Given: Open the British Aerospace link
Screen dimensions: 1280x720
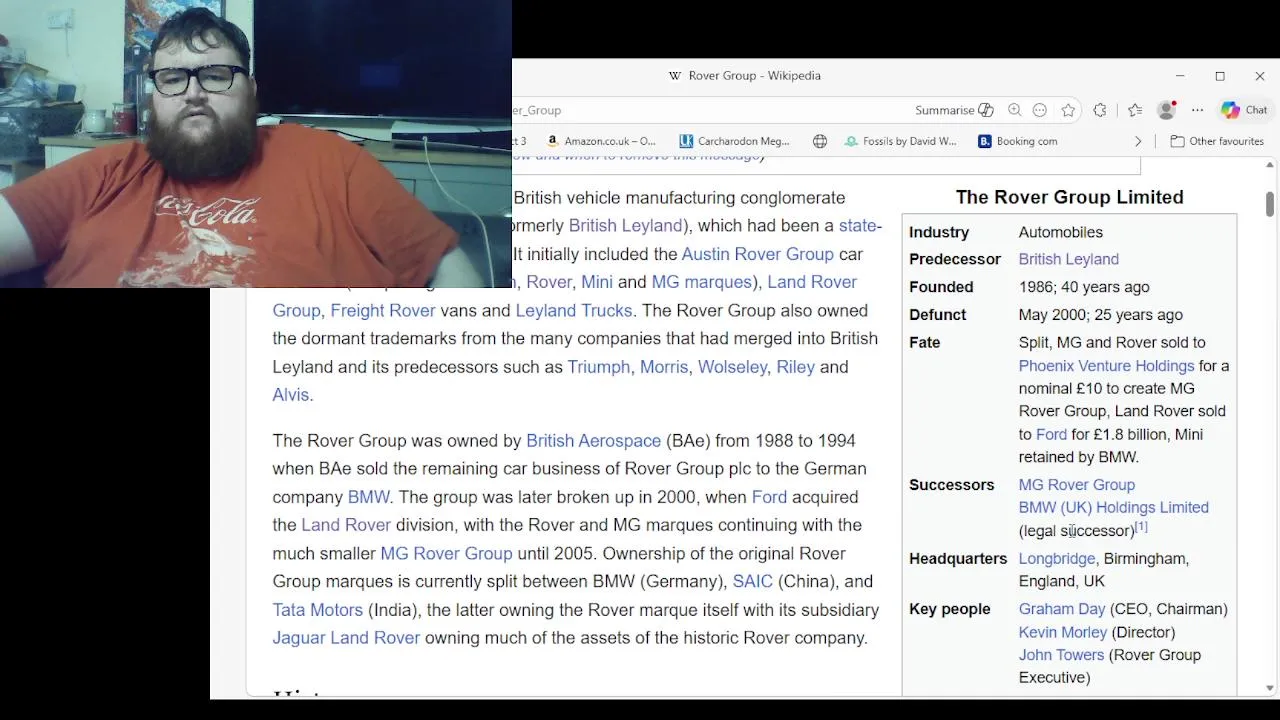Looking at the screenshot, I should (x=593, y=441).
